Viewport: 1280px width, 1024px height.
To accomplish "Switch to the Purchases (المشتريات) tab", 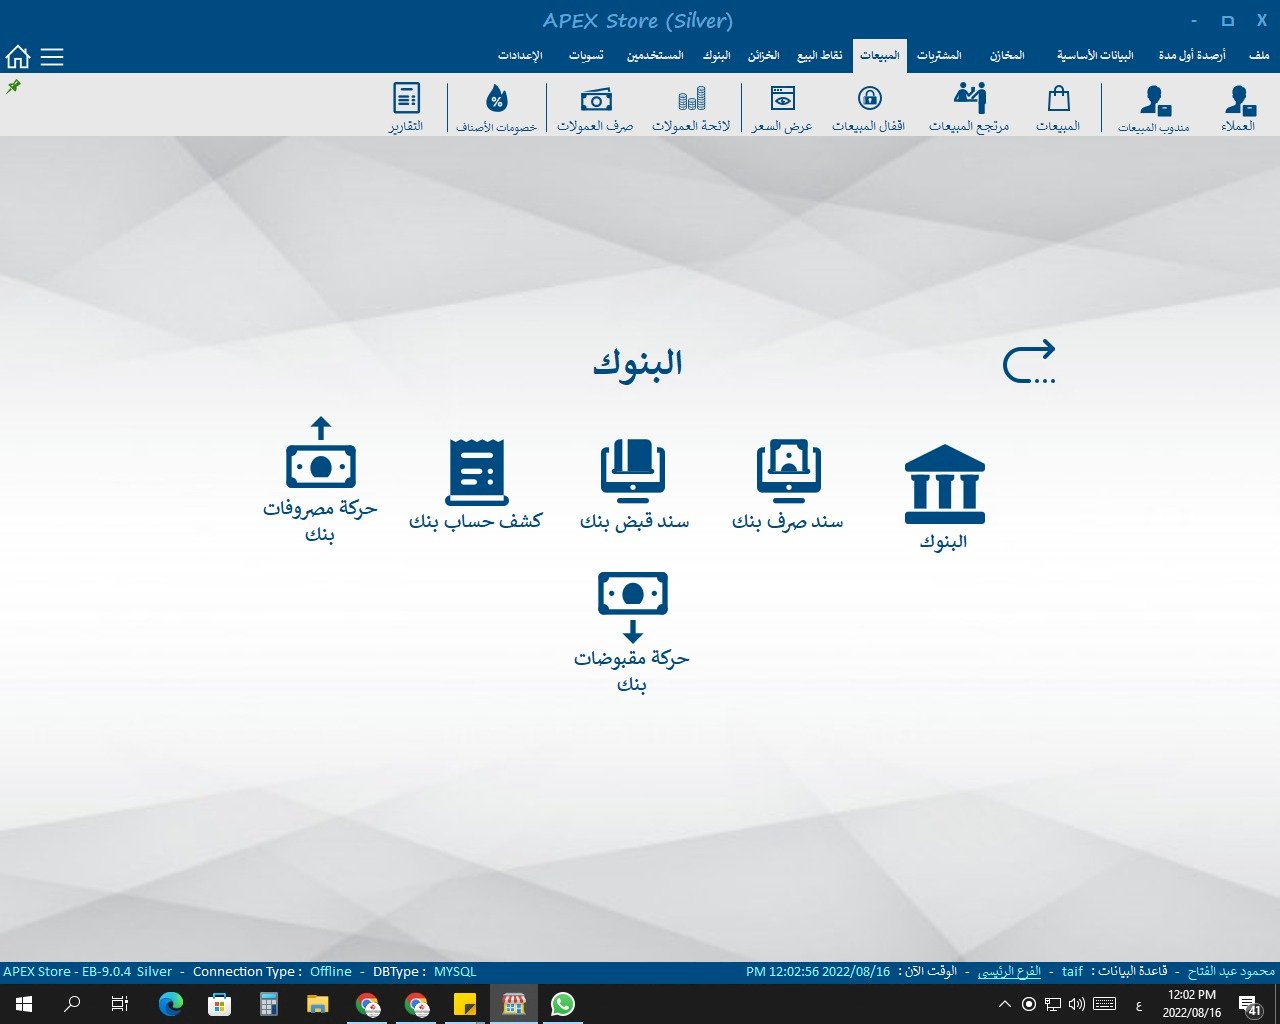I will coord(939,56).
